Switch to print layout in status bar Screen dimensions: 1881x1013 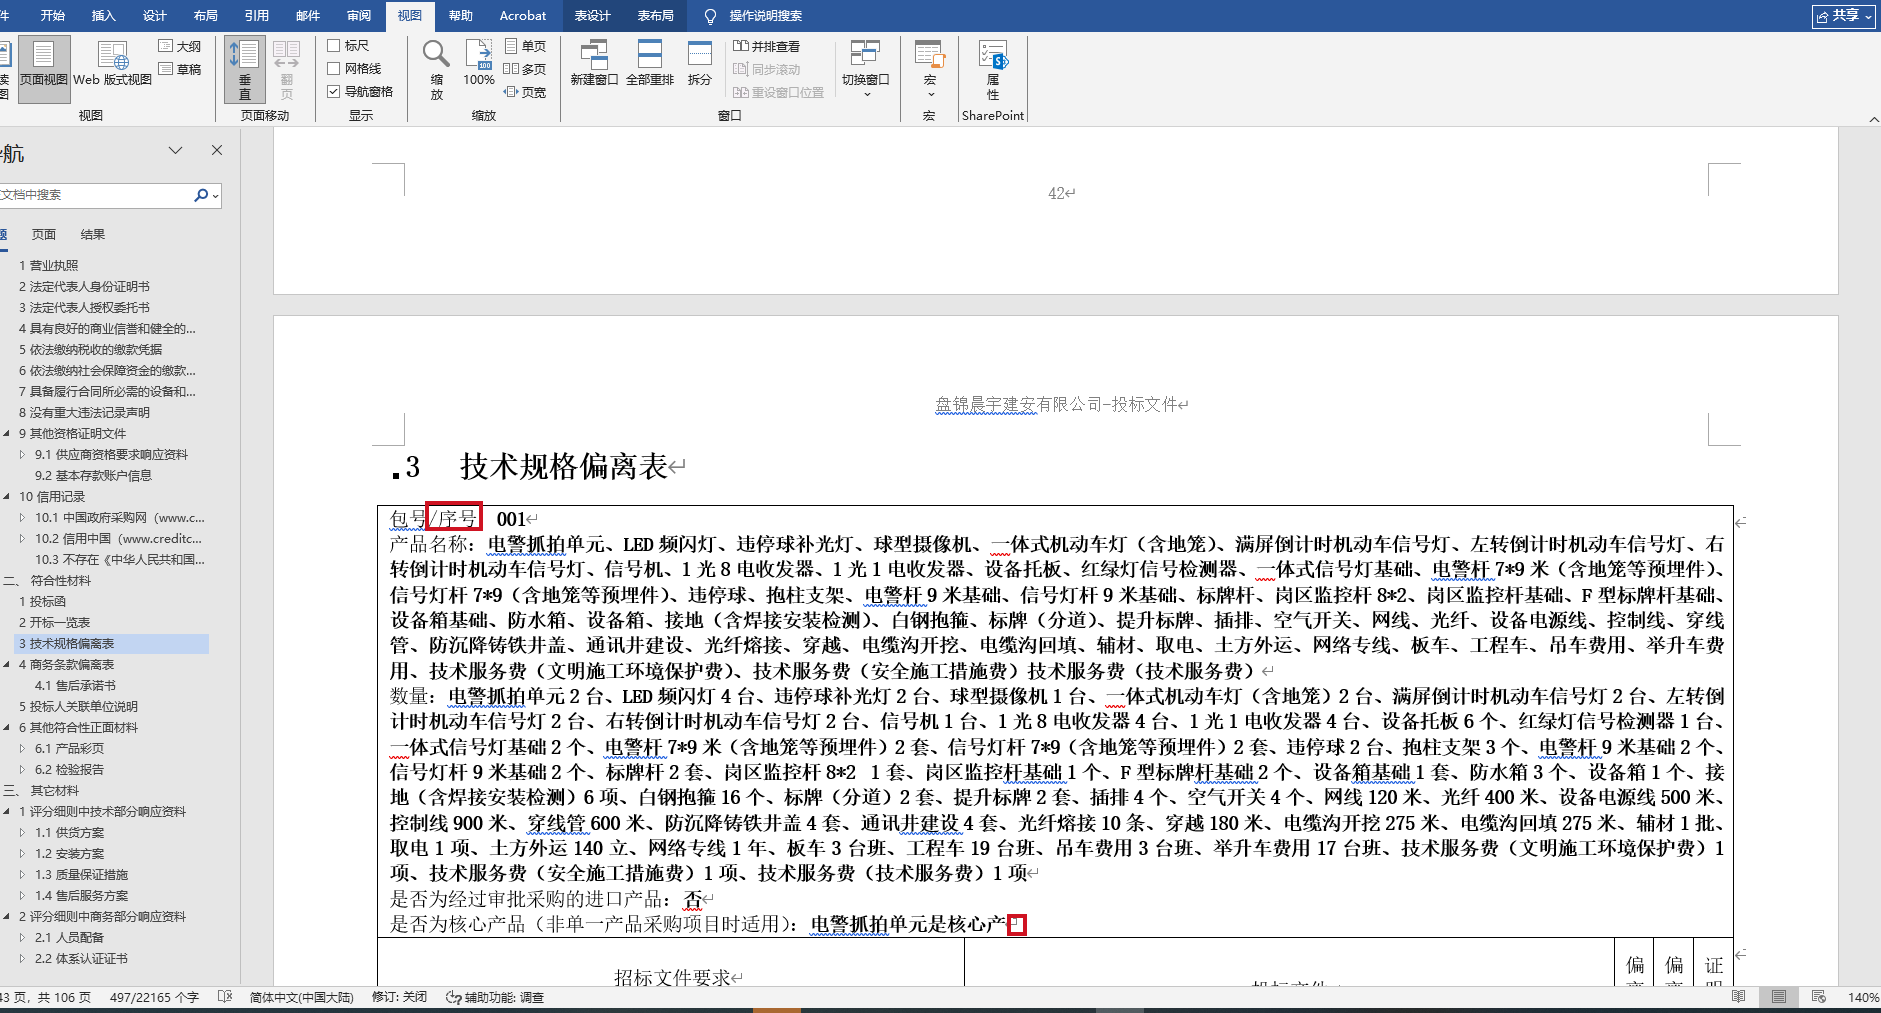pyautogui.click(x=1779, y=997)
